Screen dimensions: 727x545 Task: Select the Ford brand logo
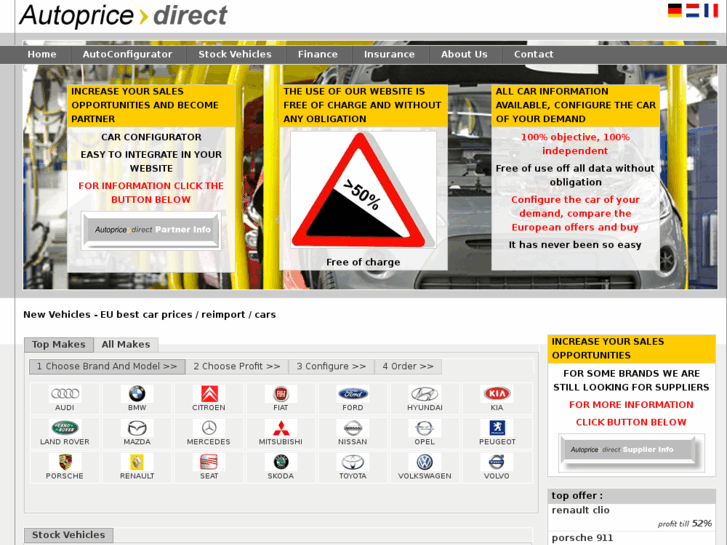pos(353,394)
